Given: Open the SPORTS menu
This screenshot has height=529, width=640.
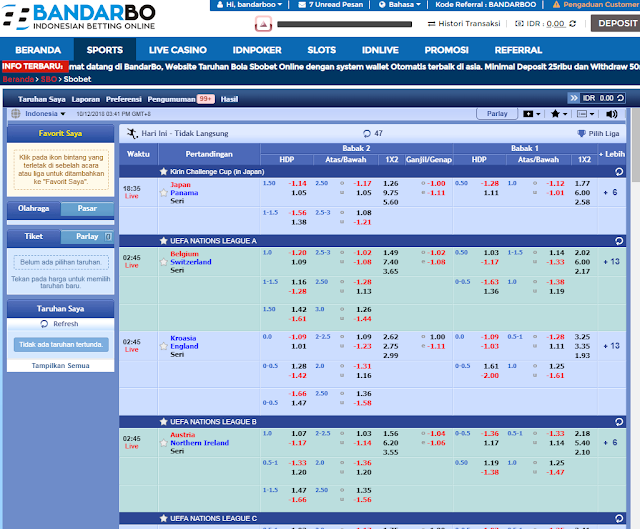Looking at the screenshot, I should [x=104, y=50].
